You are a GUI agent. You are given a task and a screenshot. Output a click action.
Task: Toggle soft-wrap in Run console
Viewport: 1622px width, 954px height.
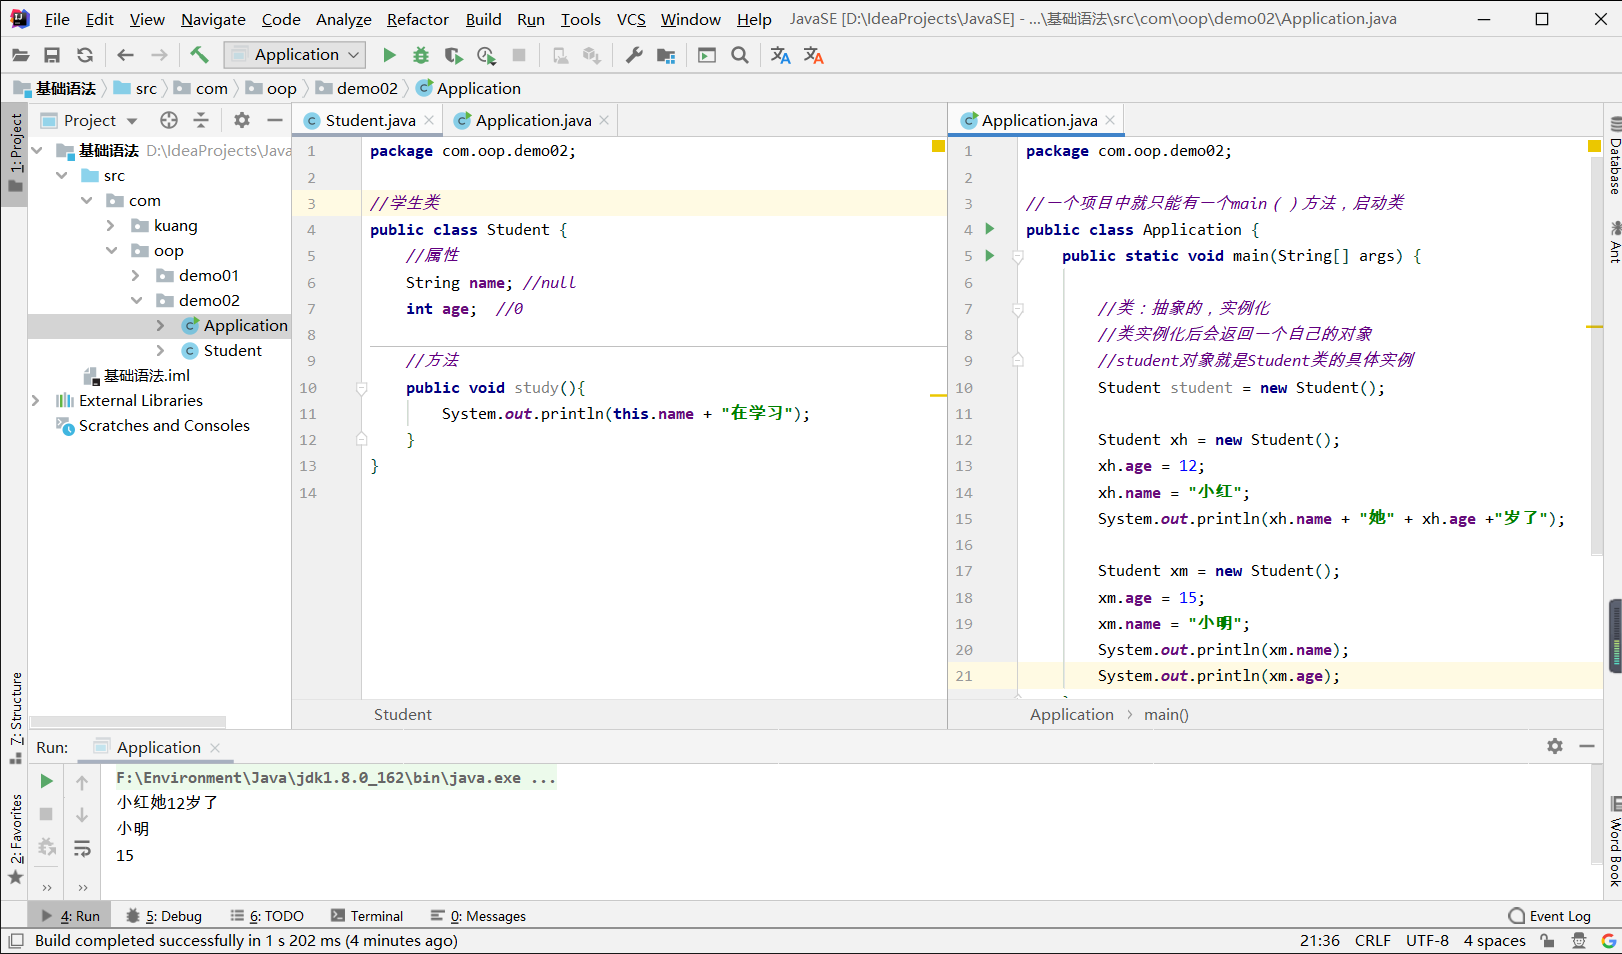[82, 848]
